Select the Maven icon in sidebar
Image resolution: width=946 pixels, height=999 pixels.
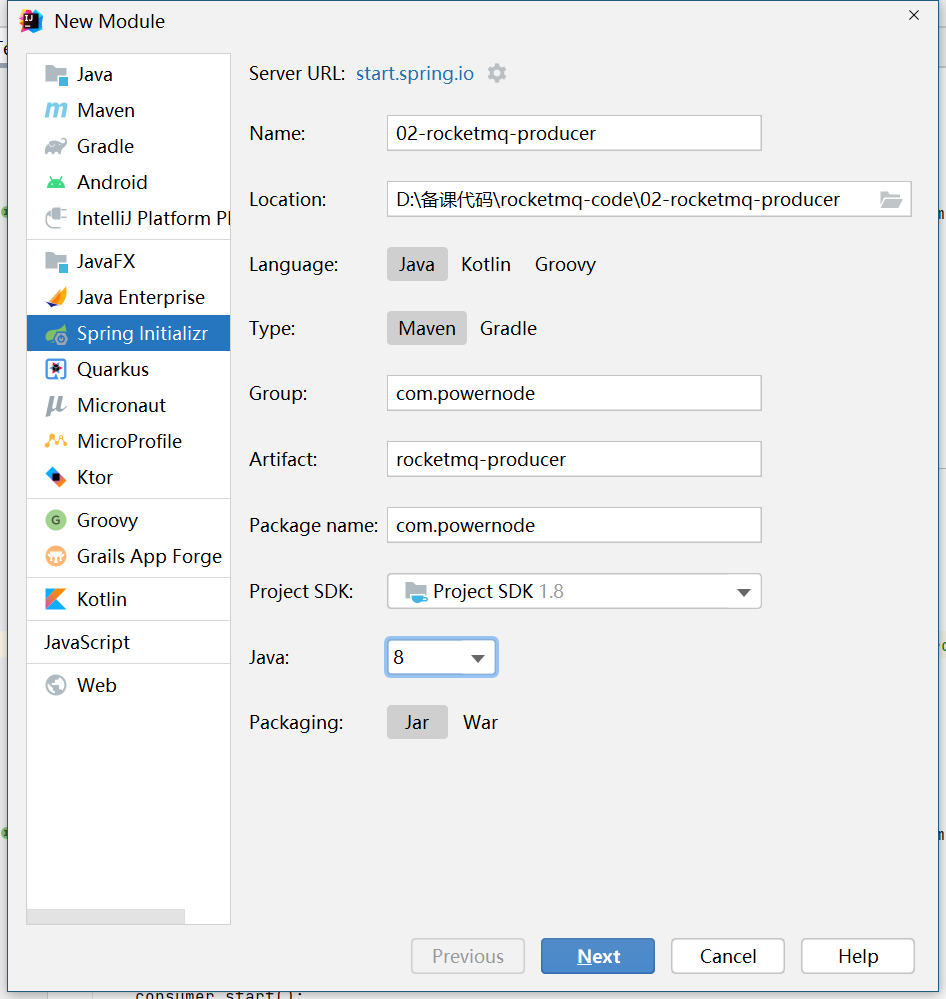point(56,111)
